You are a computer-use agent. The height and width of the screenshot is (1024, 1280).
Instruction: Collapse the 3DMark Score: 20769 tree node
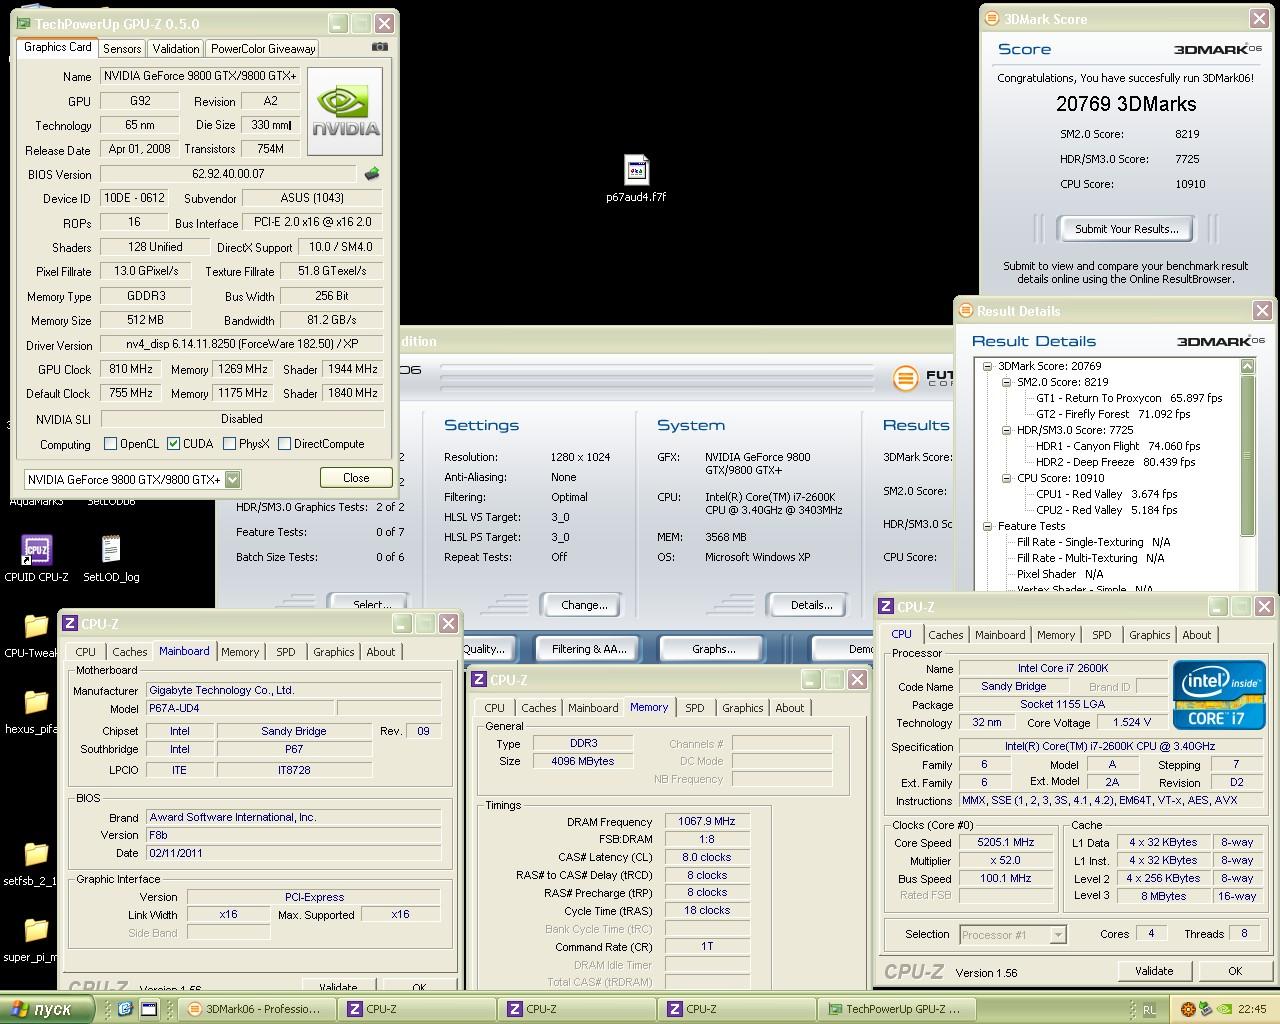pyautogui.click(x=988, y=366)
